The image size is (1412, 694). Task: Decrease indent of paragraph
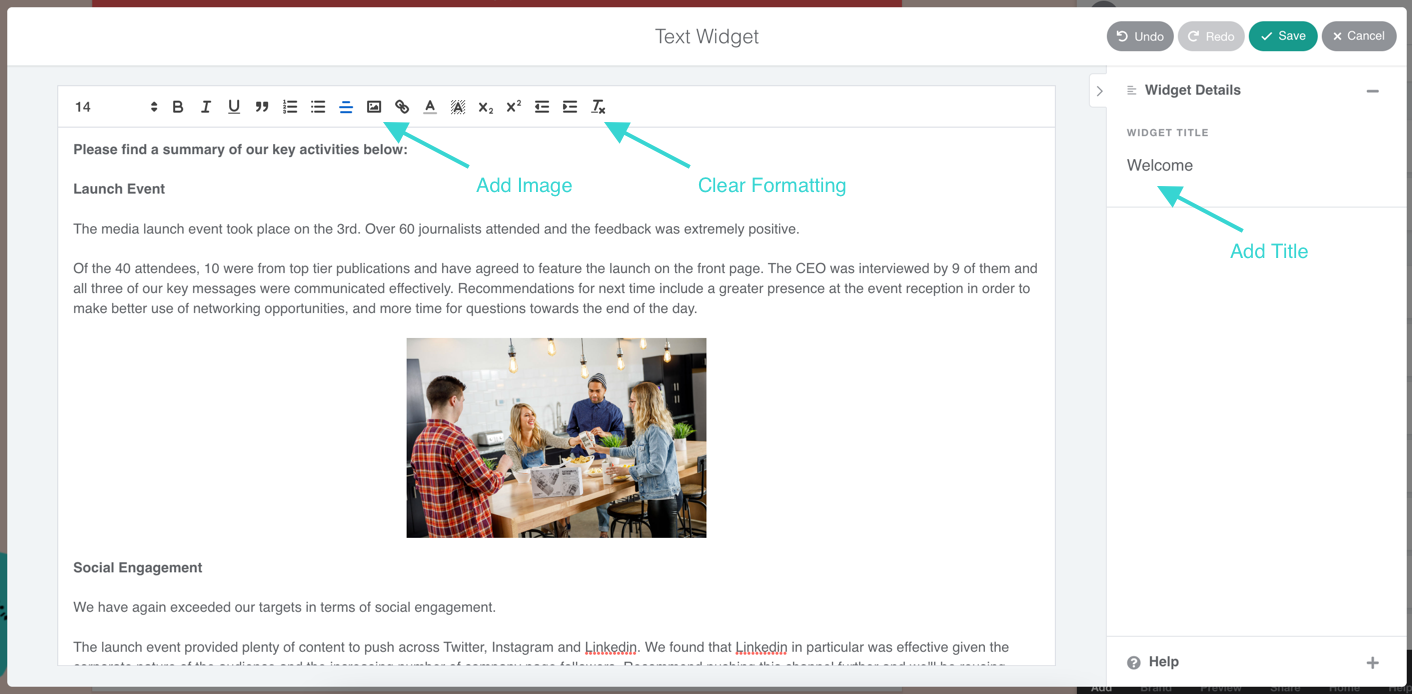pyautogui.click(x=542, y=107)
